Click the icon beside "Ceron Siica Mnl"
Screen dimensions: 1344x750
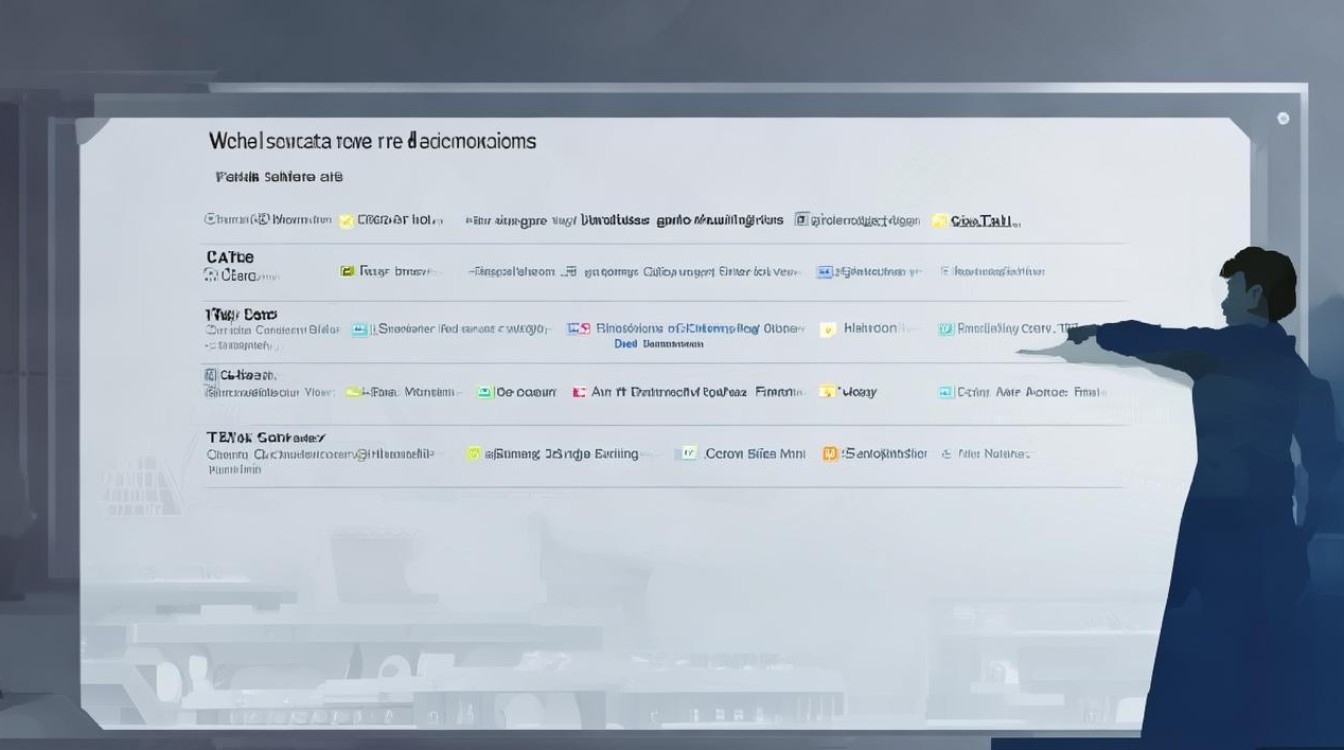pyautogui.click(x=687, y=454)
